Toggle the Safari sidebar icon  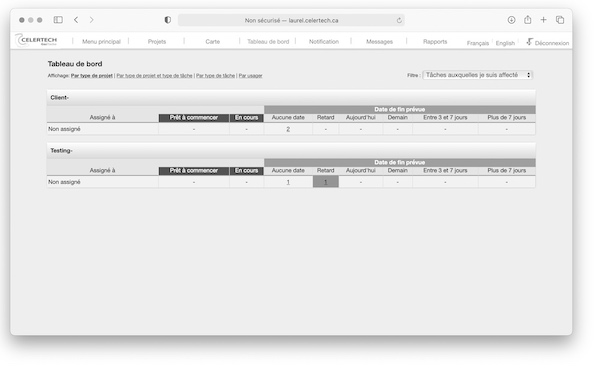[58, 20]
